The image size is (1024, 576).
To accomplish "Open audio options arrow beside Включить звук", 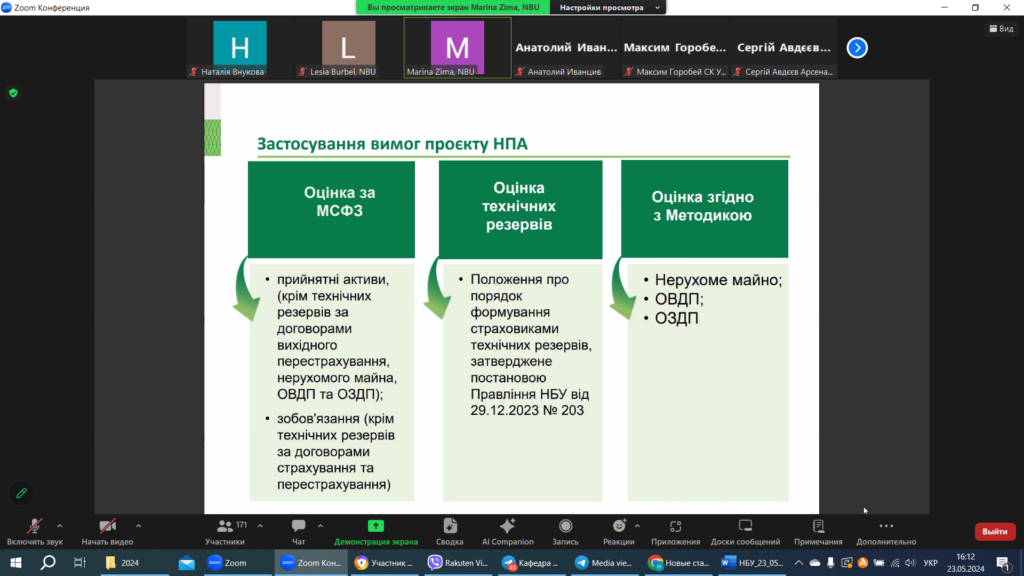I will [59, 526].
